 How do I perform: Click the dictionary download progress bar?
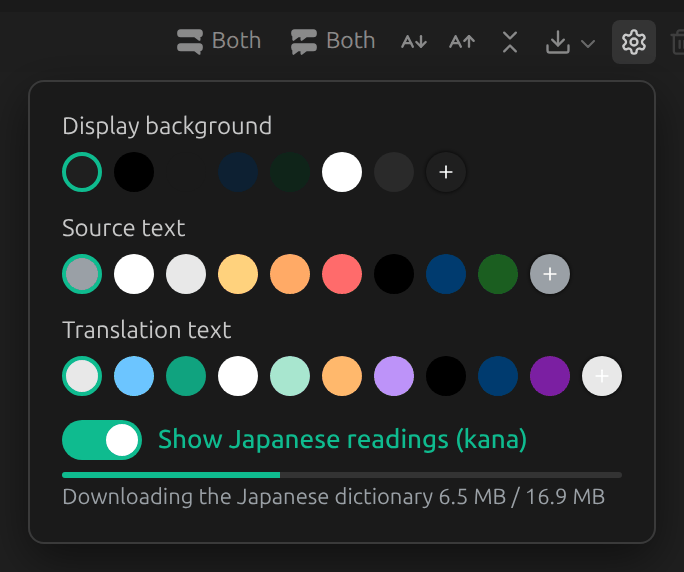coord(342,475)
